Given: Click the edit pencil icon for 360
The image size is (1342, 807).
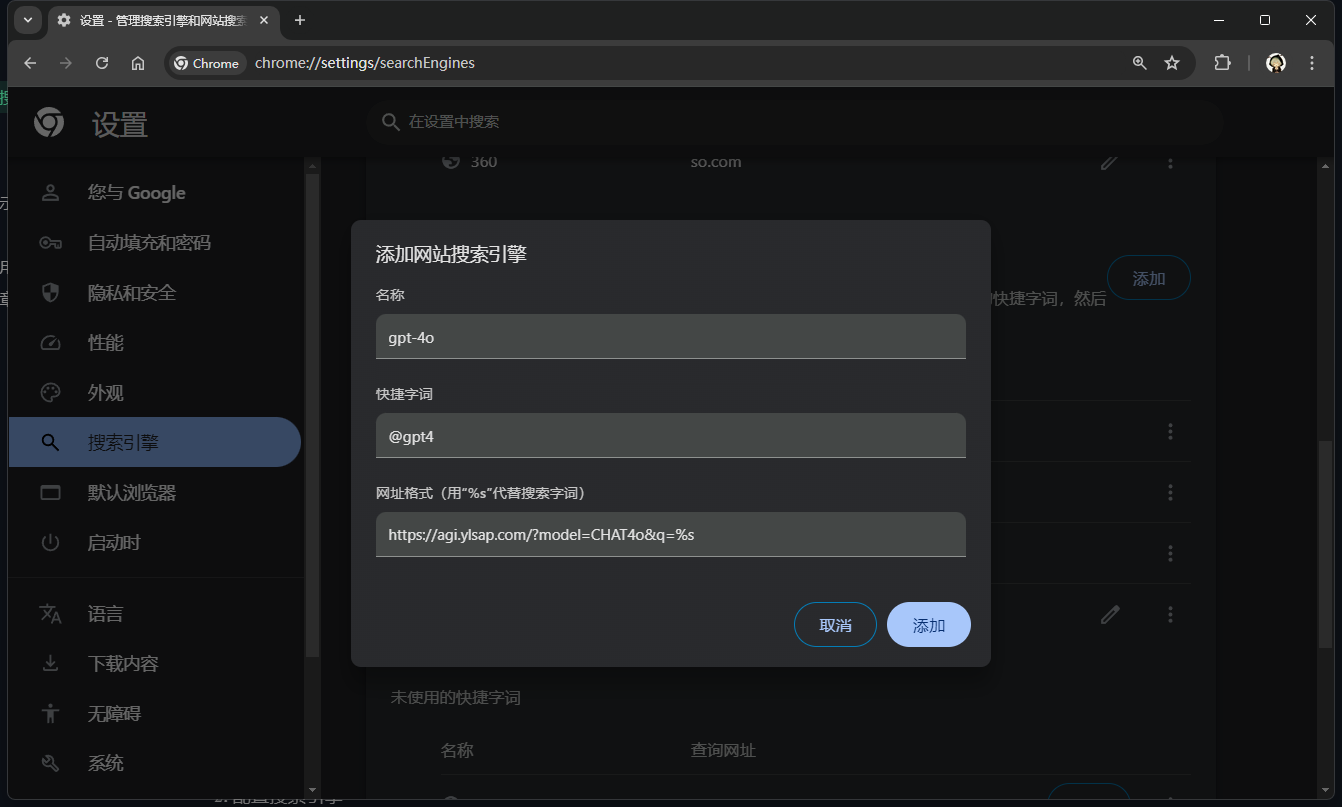Looking at the screenshot, I should click(x=1109, y=162).
